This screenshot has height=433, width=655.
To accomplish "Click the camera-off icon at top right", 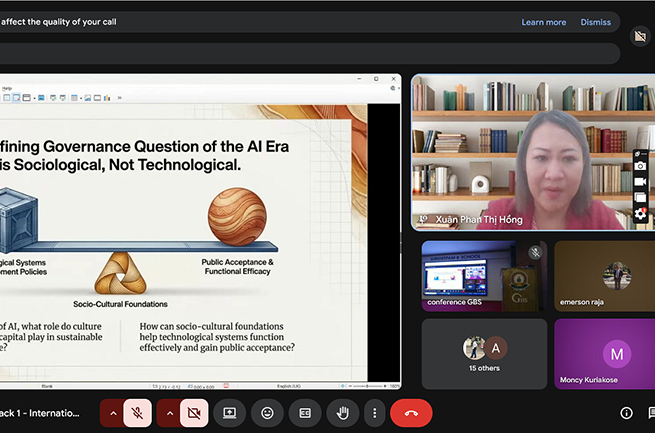I will [x=640, y=36].
